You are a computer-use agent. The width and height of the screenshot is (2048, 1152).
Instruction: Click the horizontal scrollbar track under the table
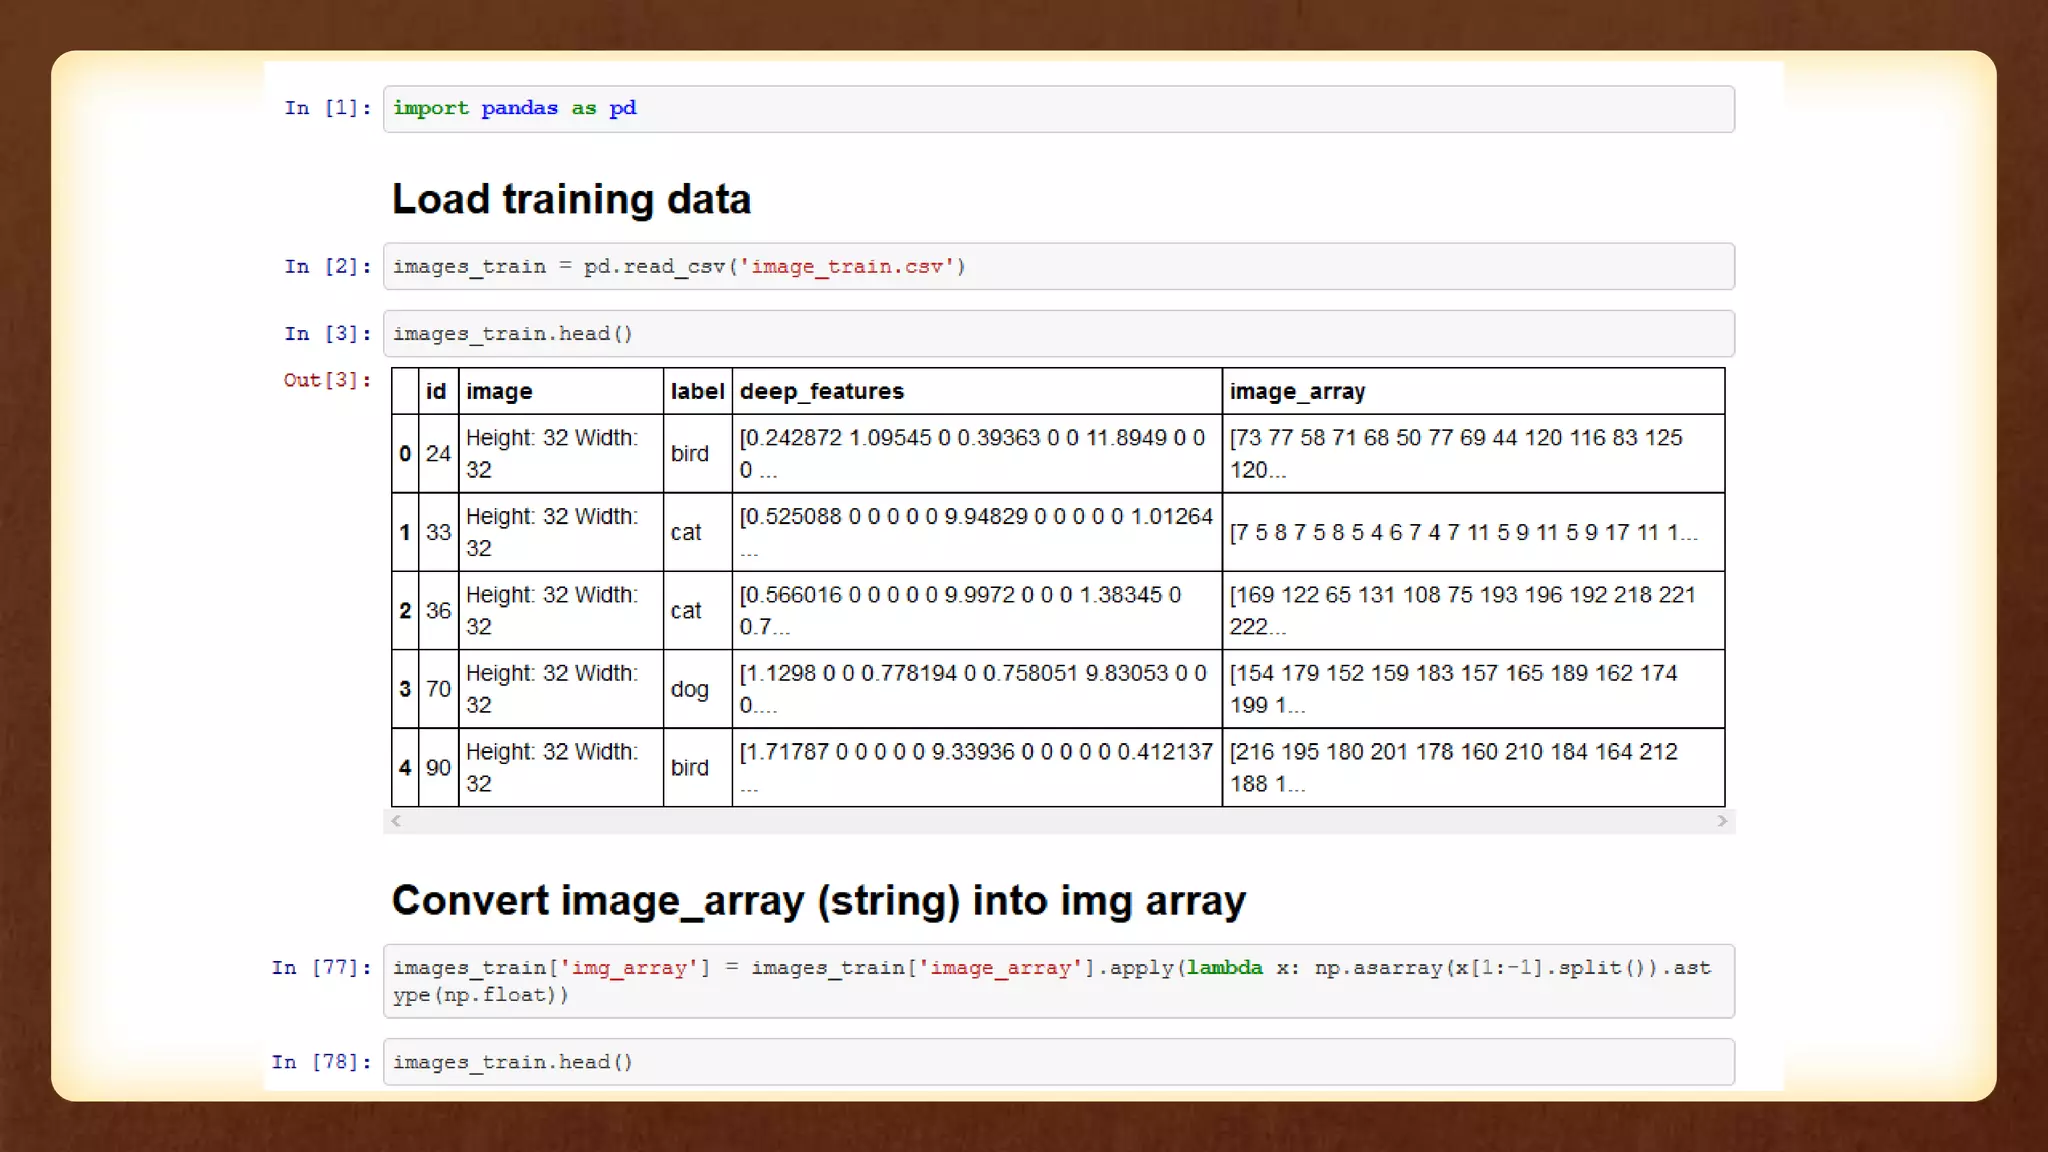[1058, 821]
